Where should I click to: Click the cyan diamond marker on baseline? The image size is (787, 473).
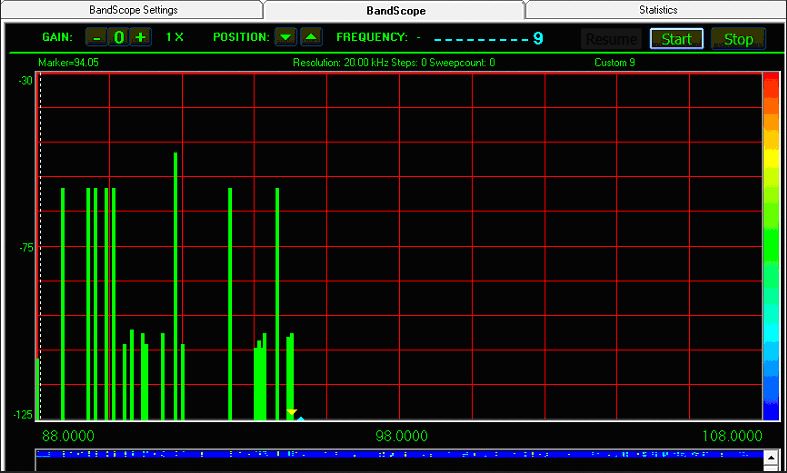coord(300,418)
